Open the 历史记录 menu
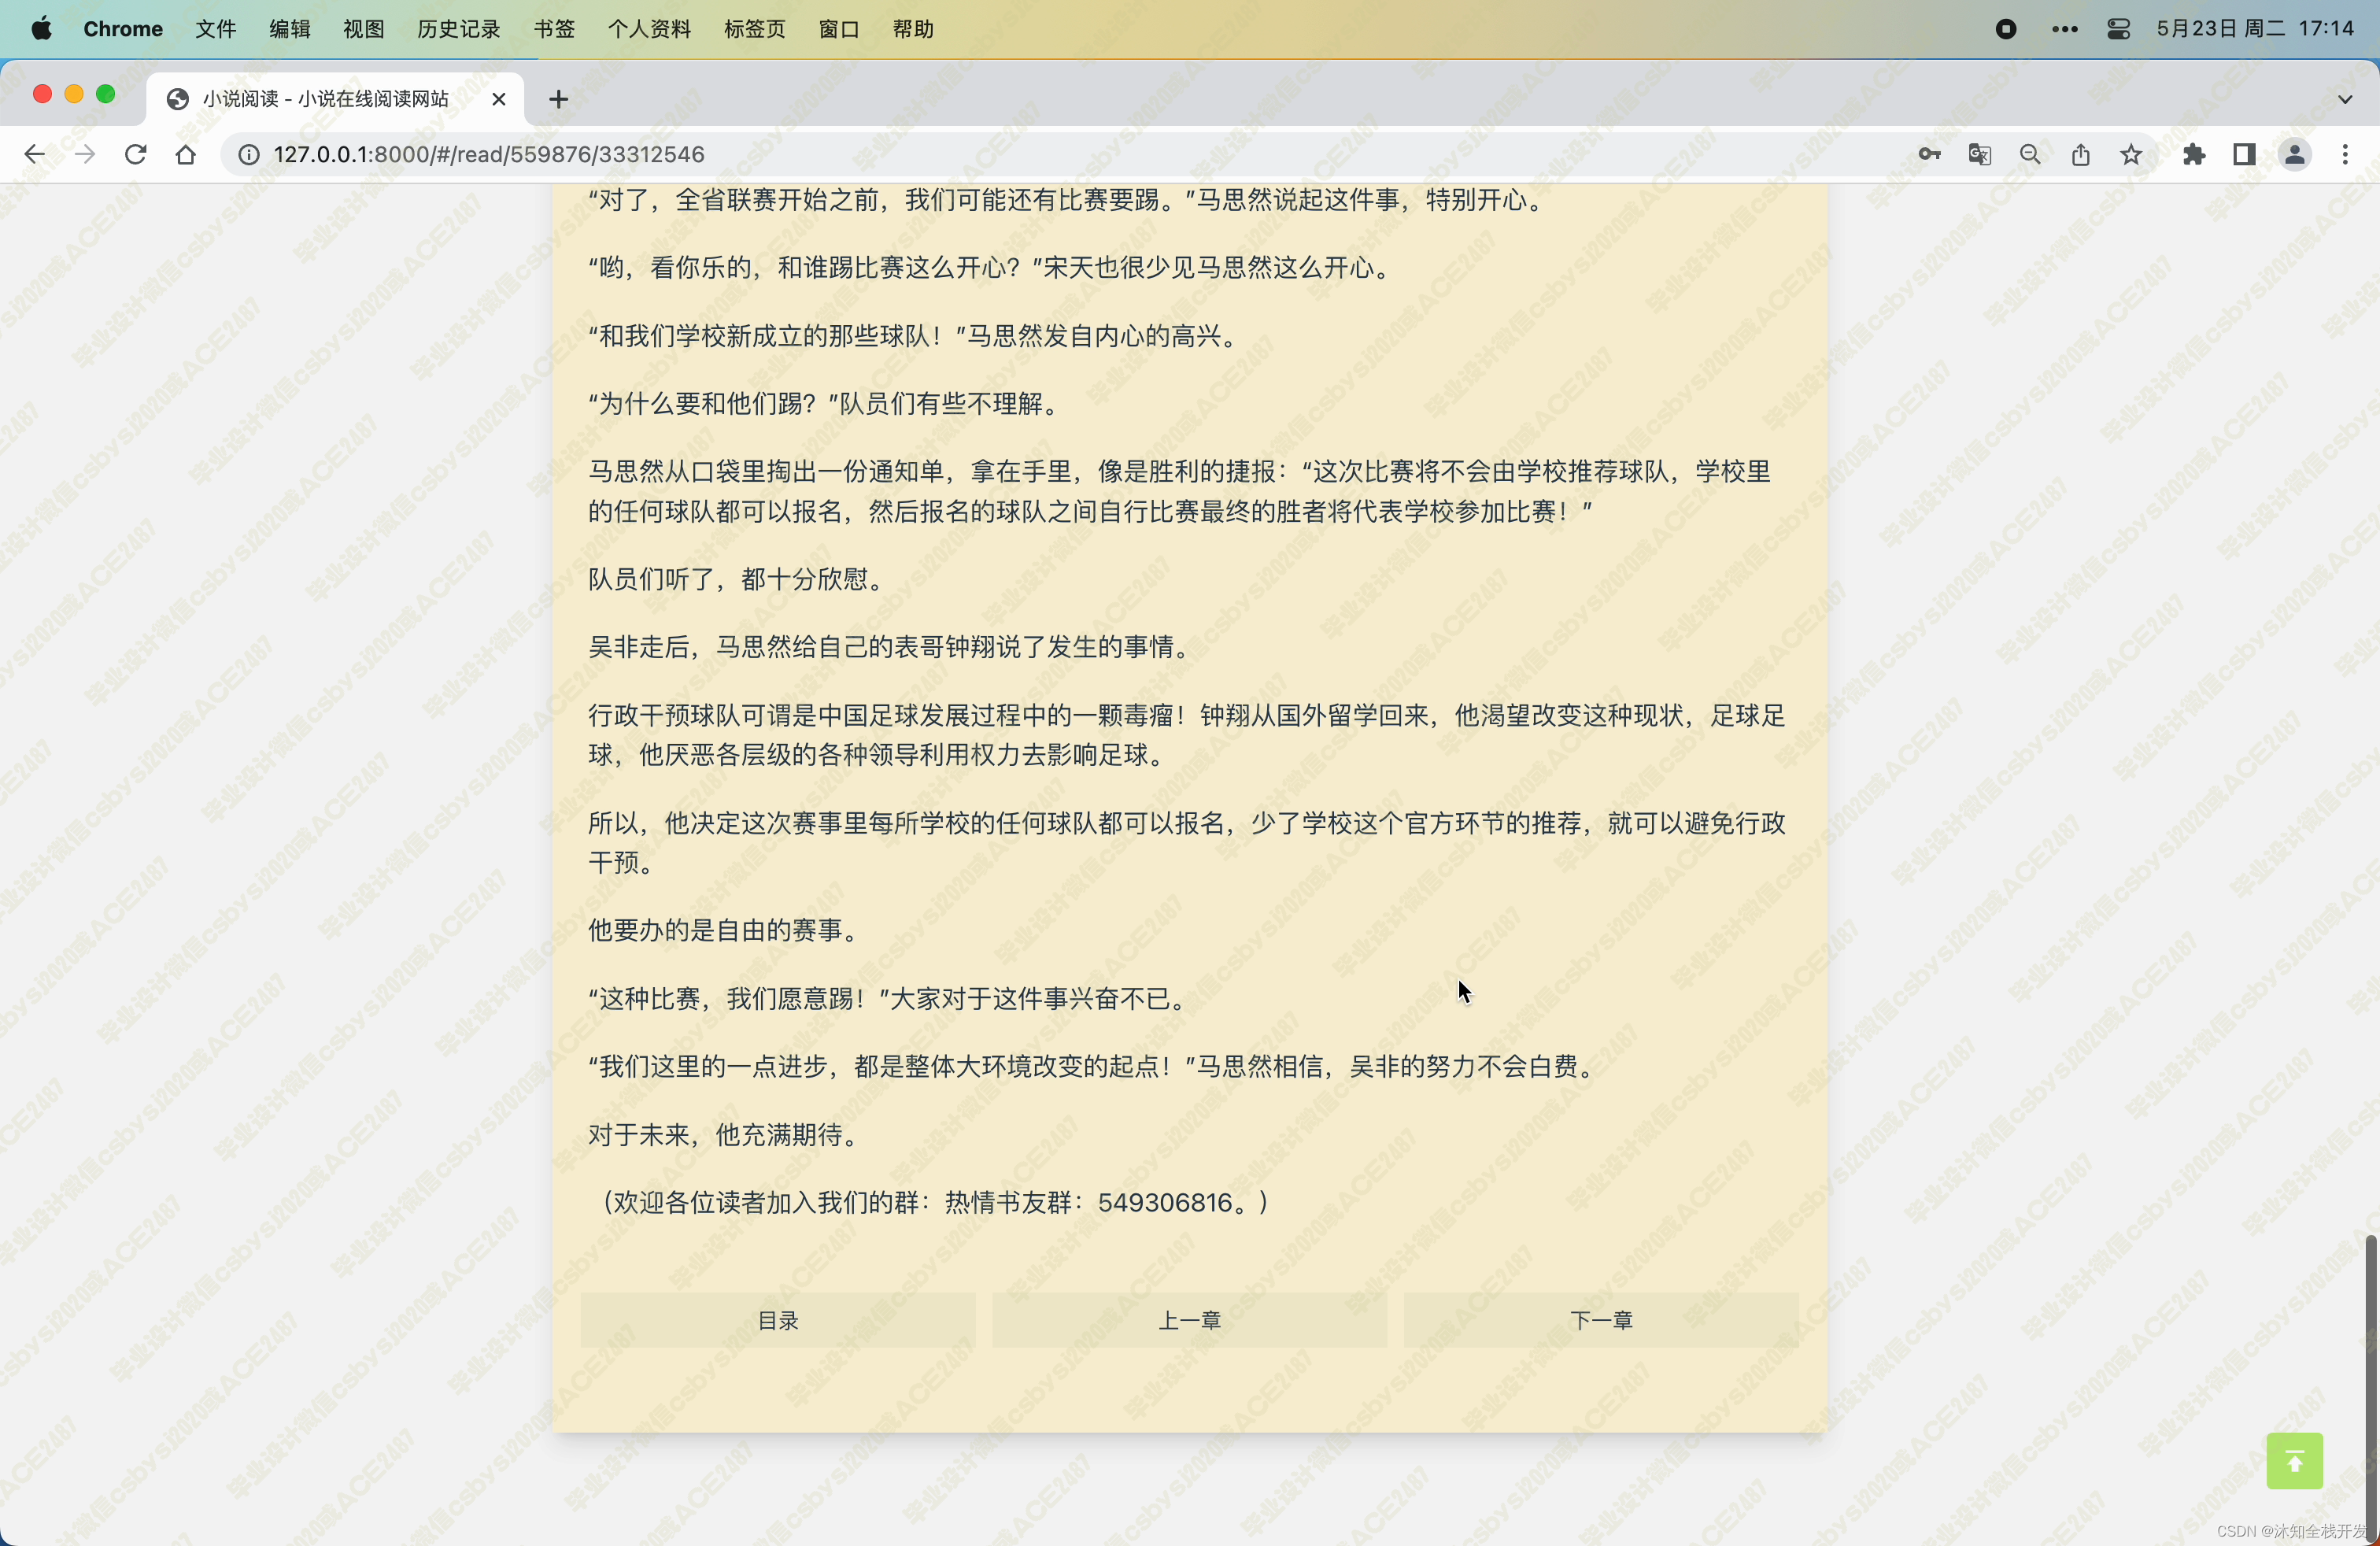This screenshot has width=2380, height=1546. pyautogui.click(x=458, y=29)
